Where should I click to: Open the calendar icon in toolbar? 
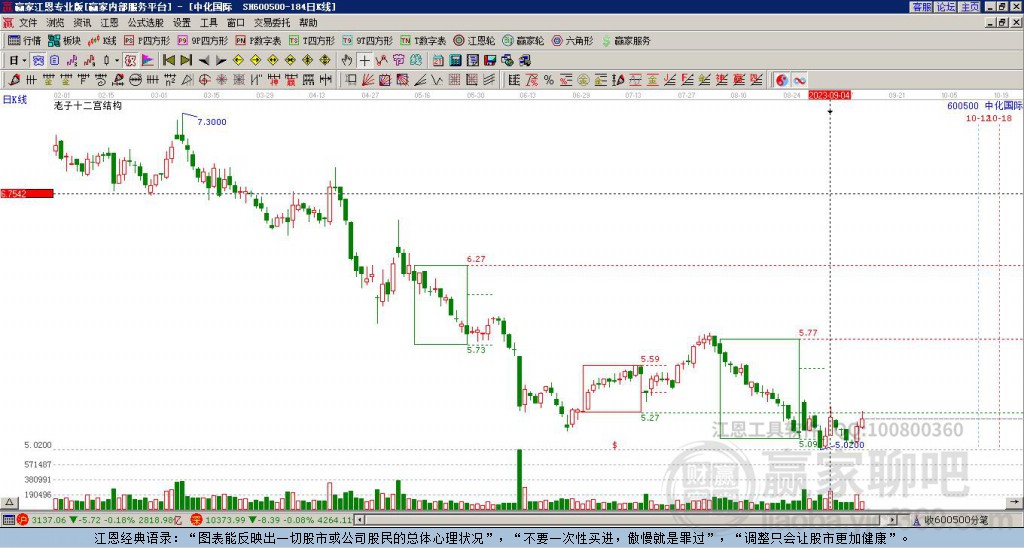tap(438, 60)
